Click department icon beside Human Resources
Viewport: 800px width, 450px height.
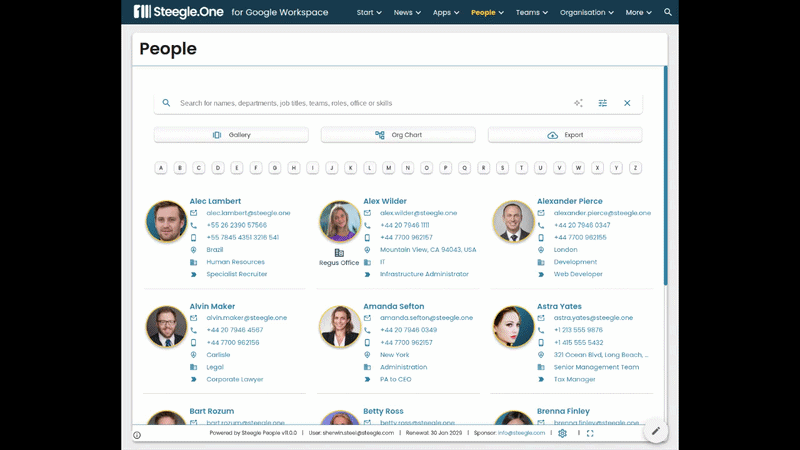pyautogui.click(x=193, y=262)
